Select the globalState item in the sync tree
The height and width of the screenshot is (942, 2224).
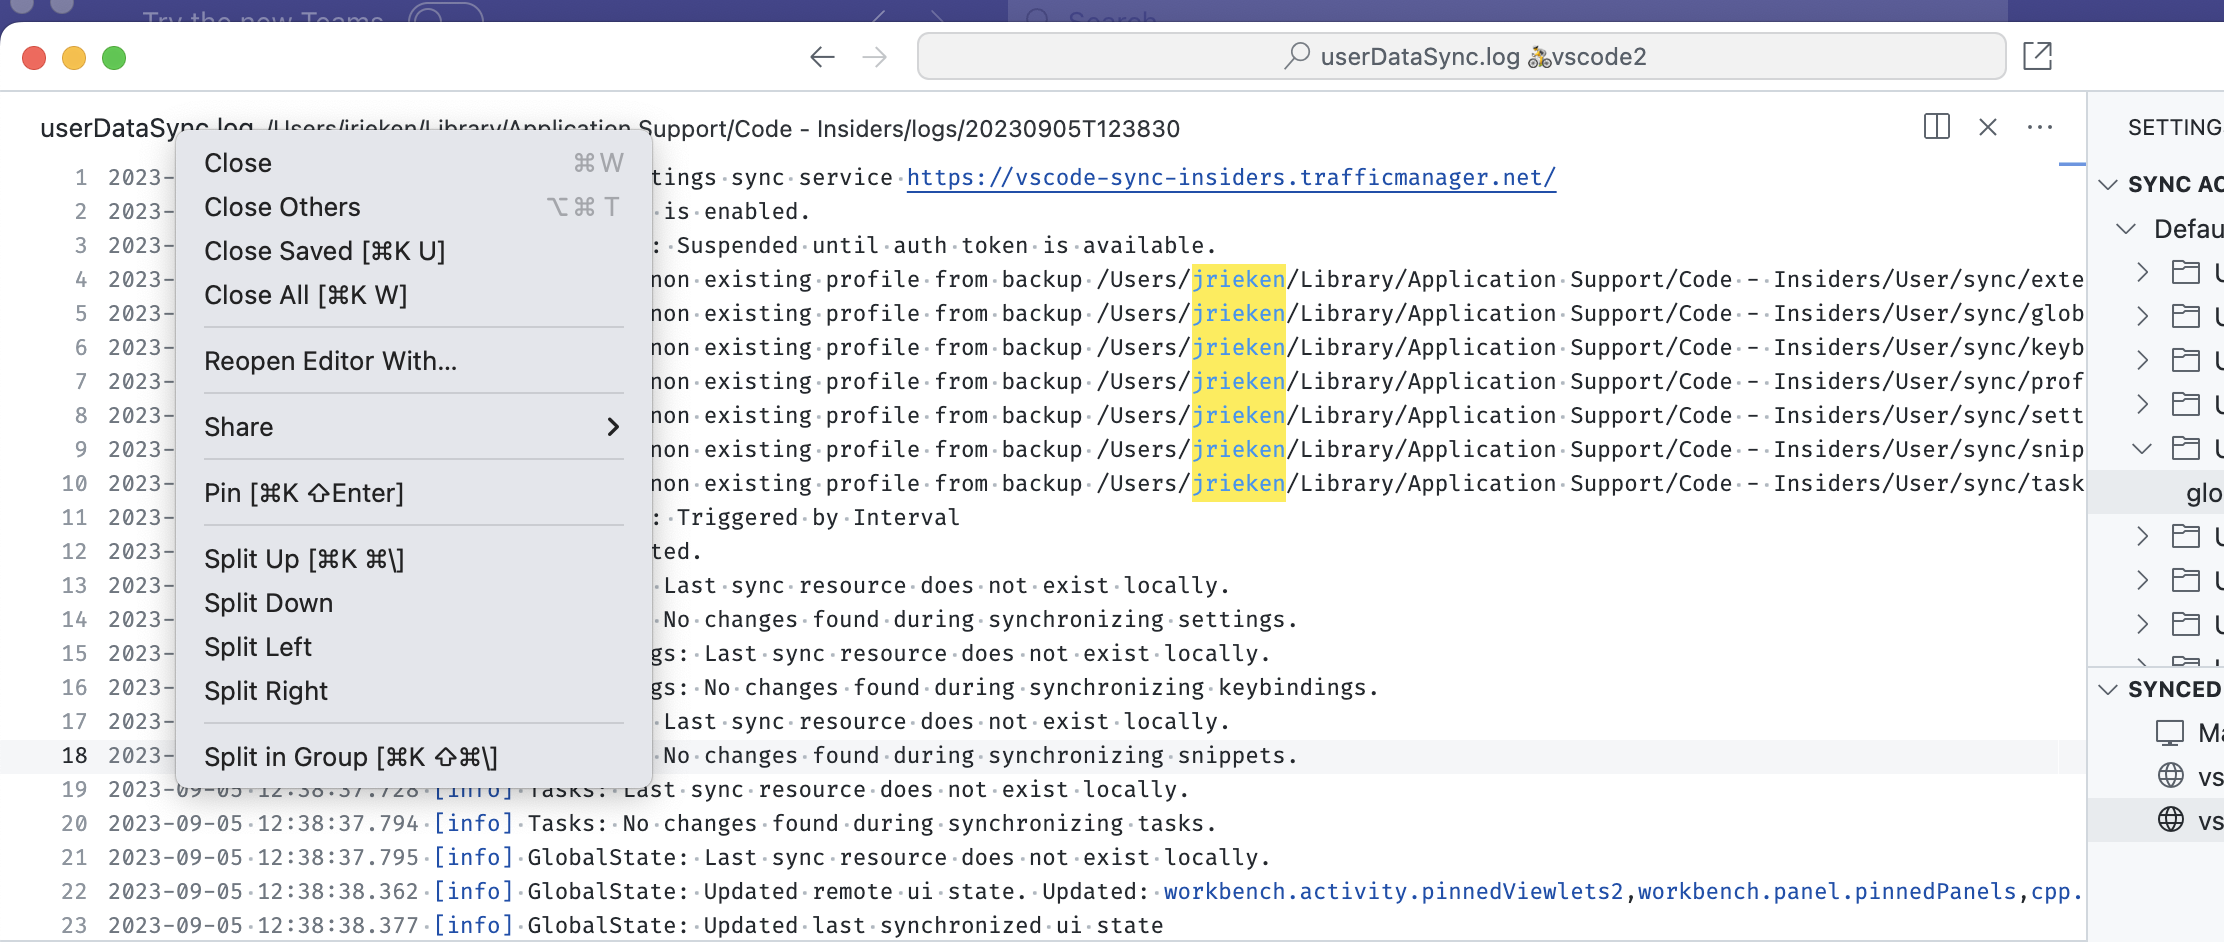(2203, 492)
